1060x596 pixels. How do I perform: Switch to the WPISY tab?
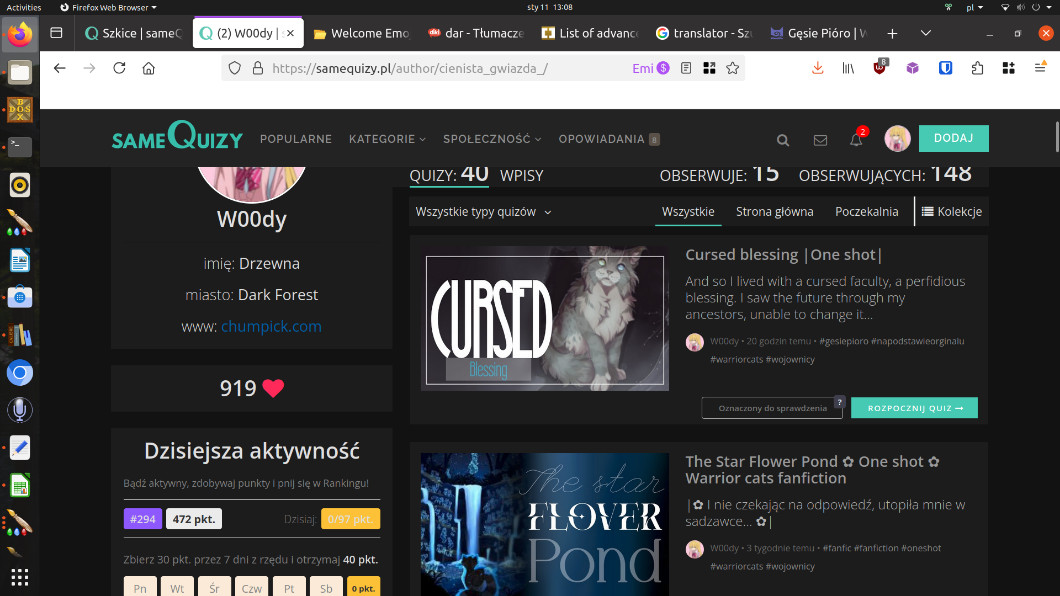pyautogui.click(x=521, y=175)
